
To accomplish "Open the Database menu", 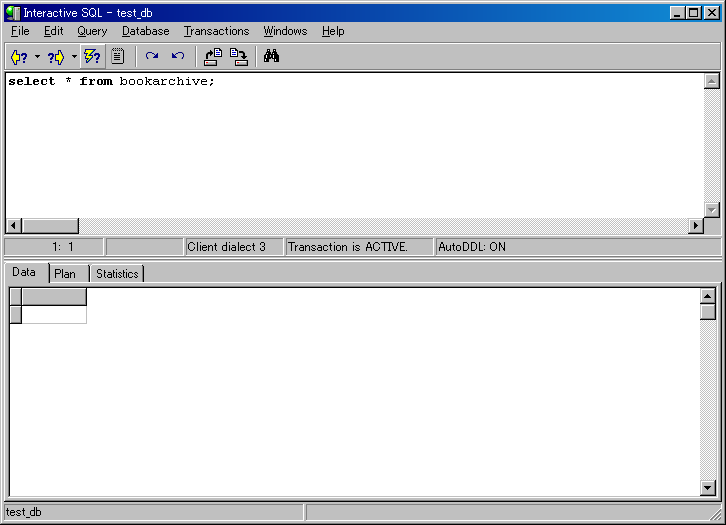I will [x=145, y=31].
